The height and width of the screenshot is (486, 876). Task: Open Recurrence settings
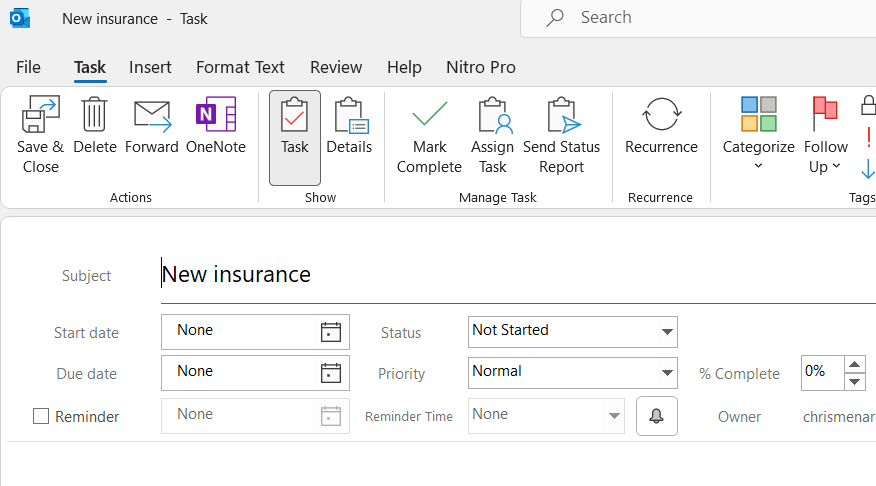pos(661,126)
